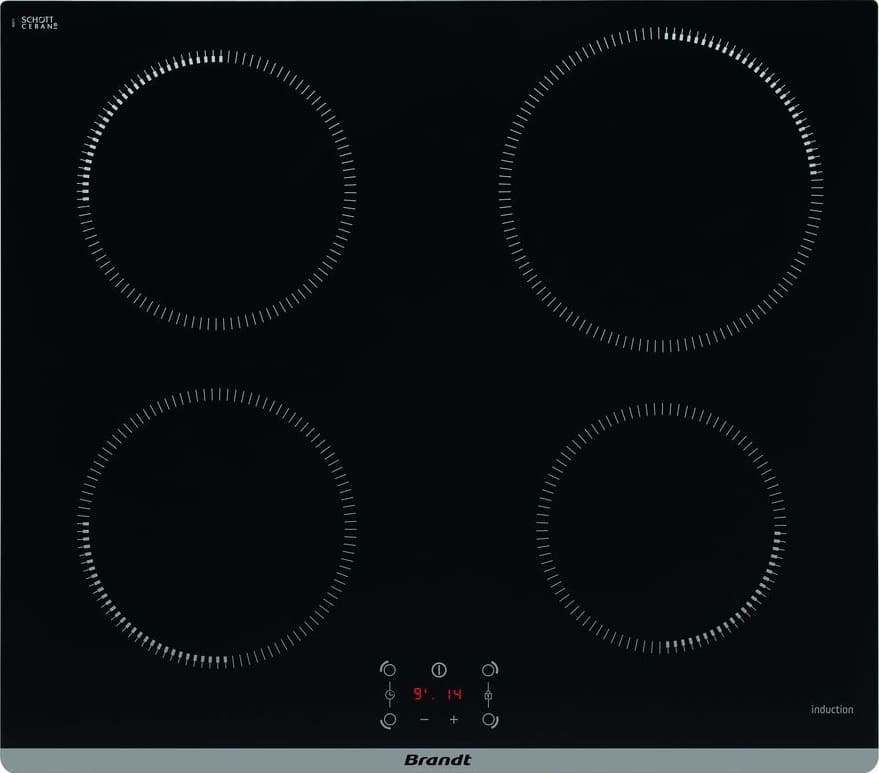This screenshot has height=773, width=879.
Task: Tap the plus key to increase power
Action: click(x=454, y=719)
